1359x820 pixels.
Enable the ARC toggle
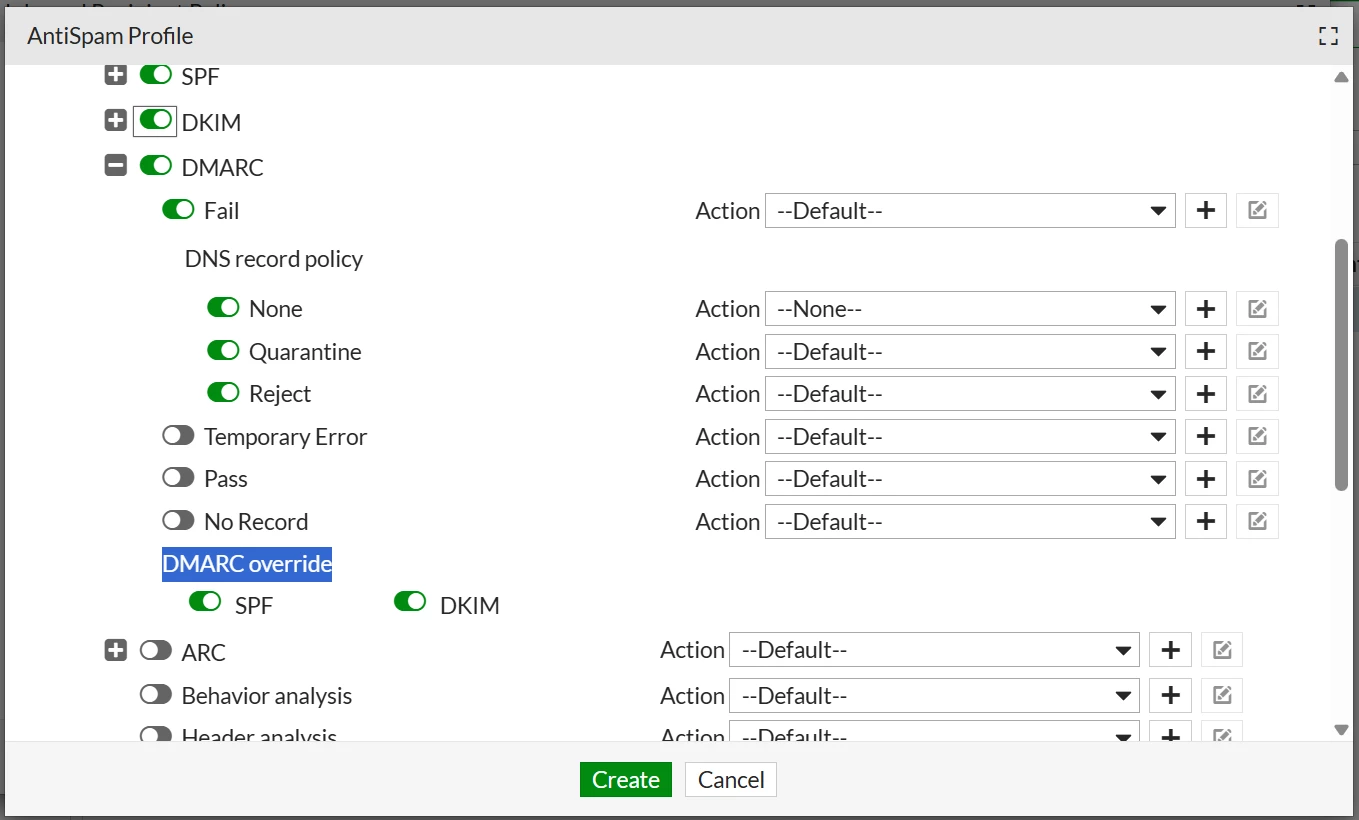coord(156,651)
